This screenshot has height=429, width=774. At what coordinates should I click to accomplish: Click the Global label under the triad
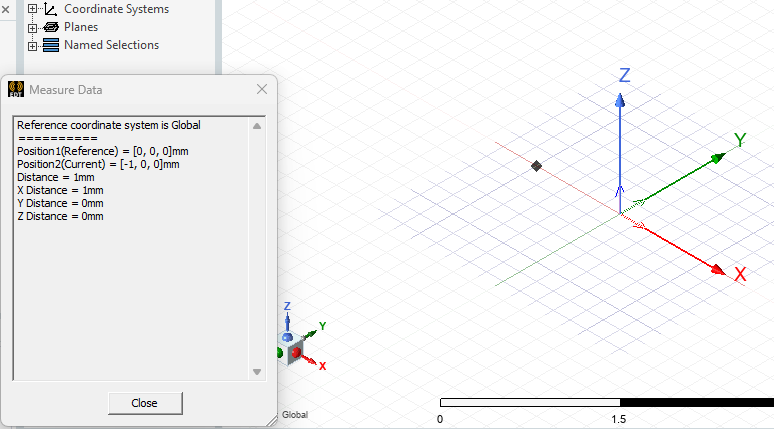click(x=295, y=415)
